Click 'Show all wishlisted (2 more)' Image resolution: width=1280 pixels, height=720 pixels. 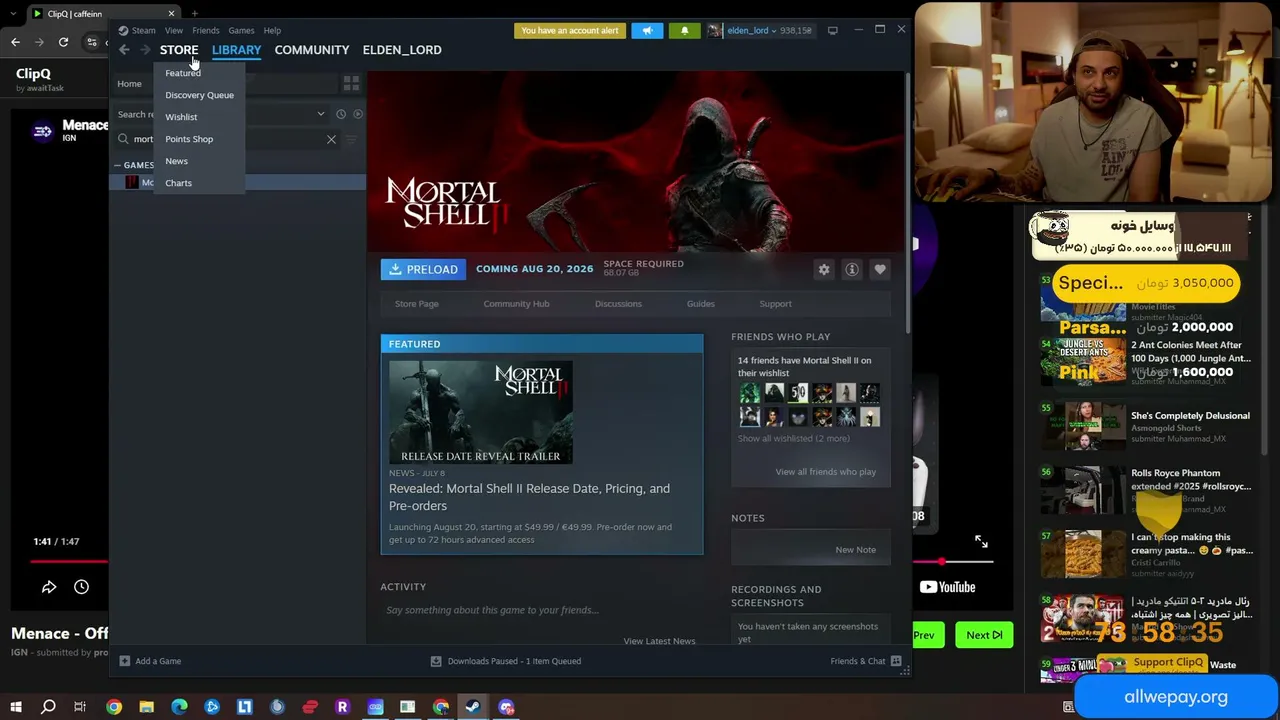[x=794, y=438]
